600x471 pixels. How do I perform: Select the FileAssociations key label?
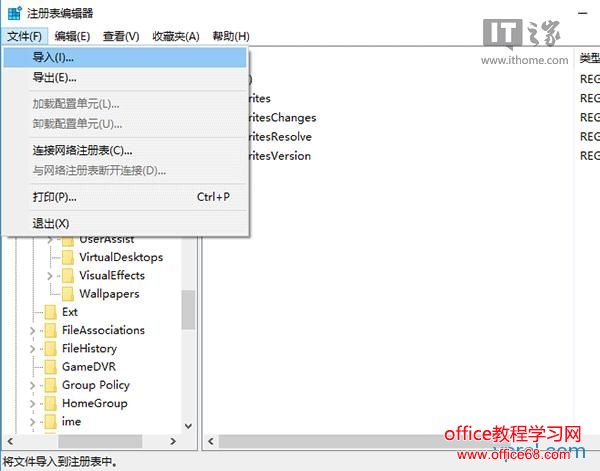pyautogui.click(x=103, y=330)
